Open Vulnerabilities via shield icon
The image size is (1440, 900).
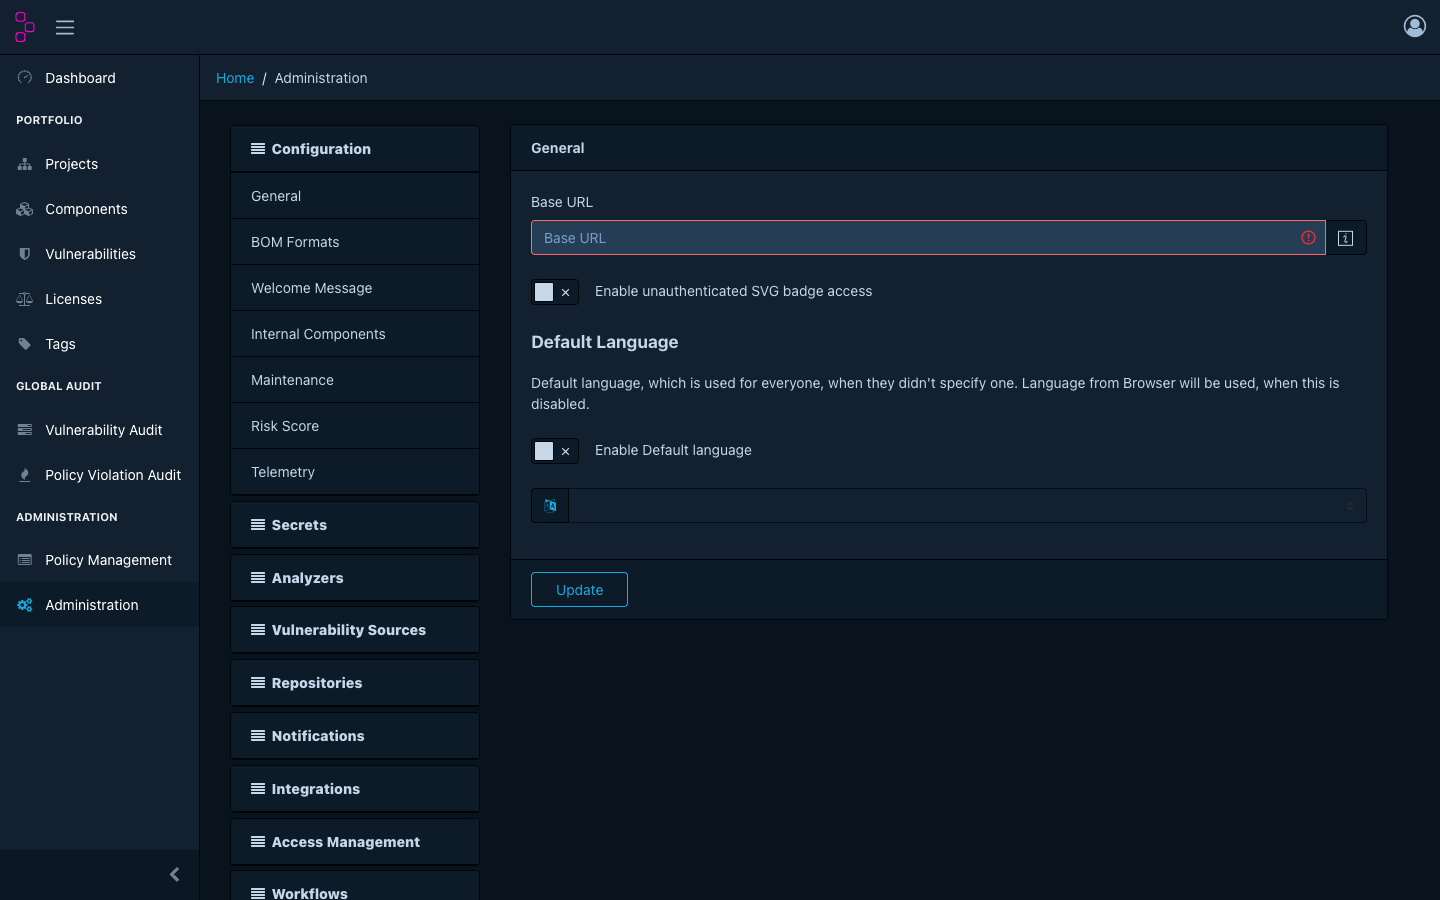pyautogui.click(x=25, y=254)
